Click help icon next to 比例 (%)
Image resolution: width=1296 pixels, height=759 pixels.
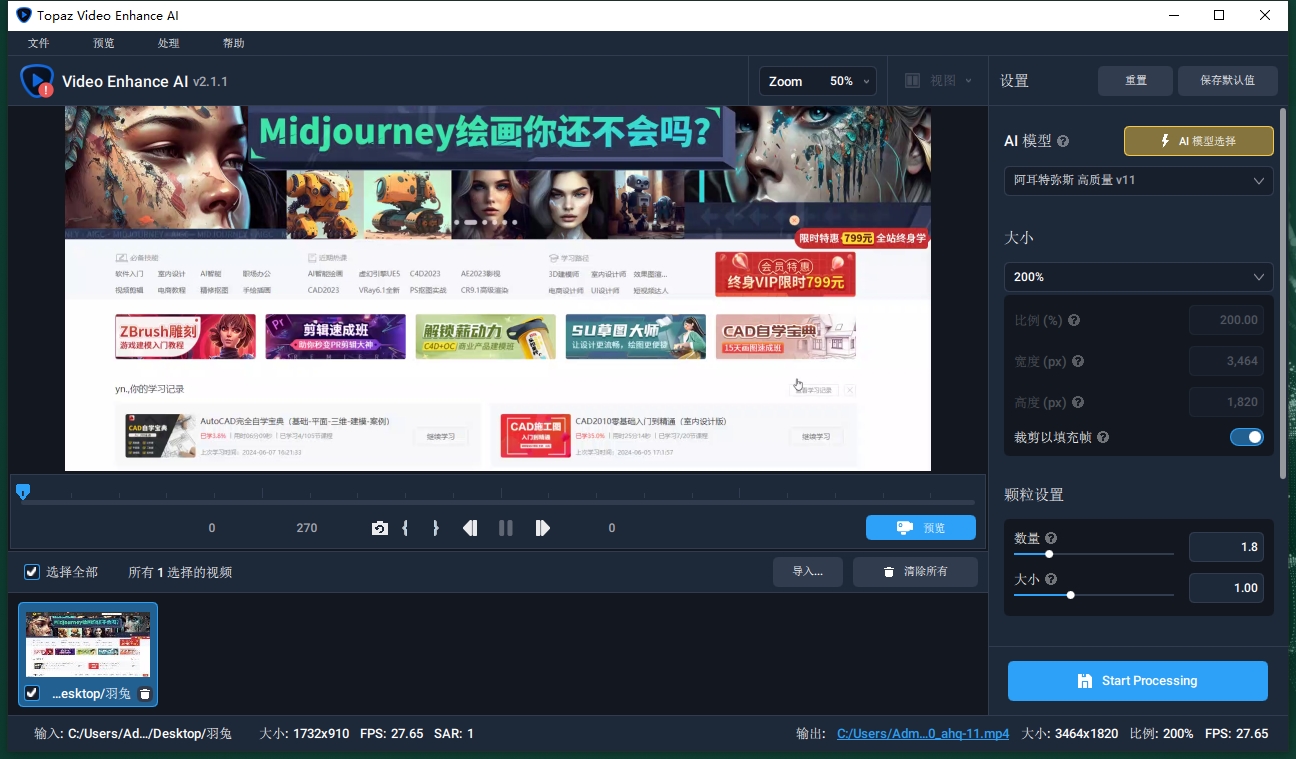tap(1074, 321)
